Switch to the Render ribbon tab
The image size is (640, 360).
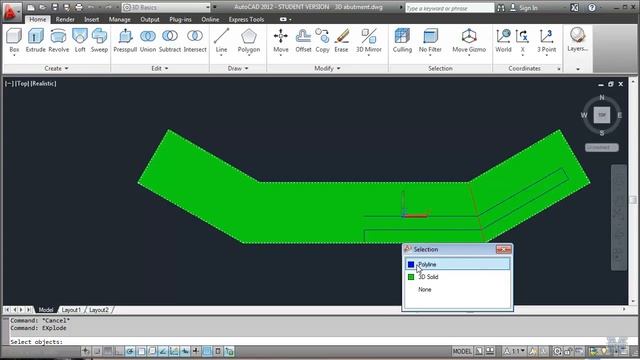[x=65, y=19]
